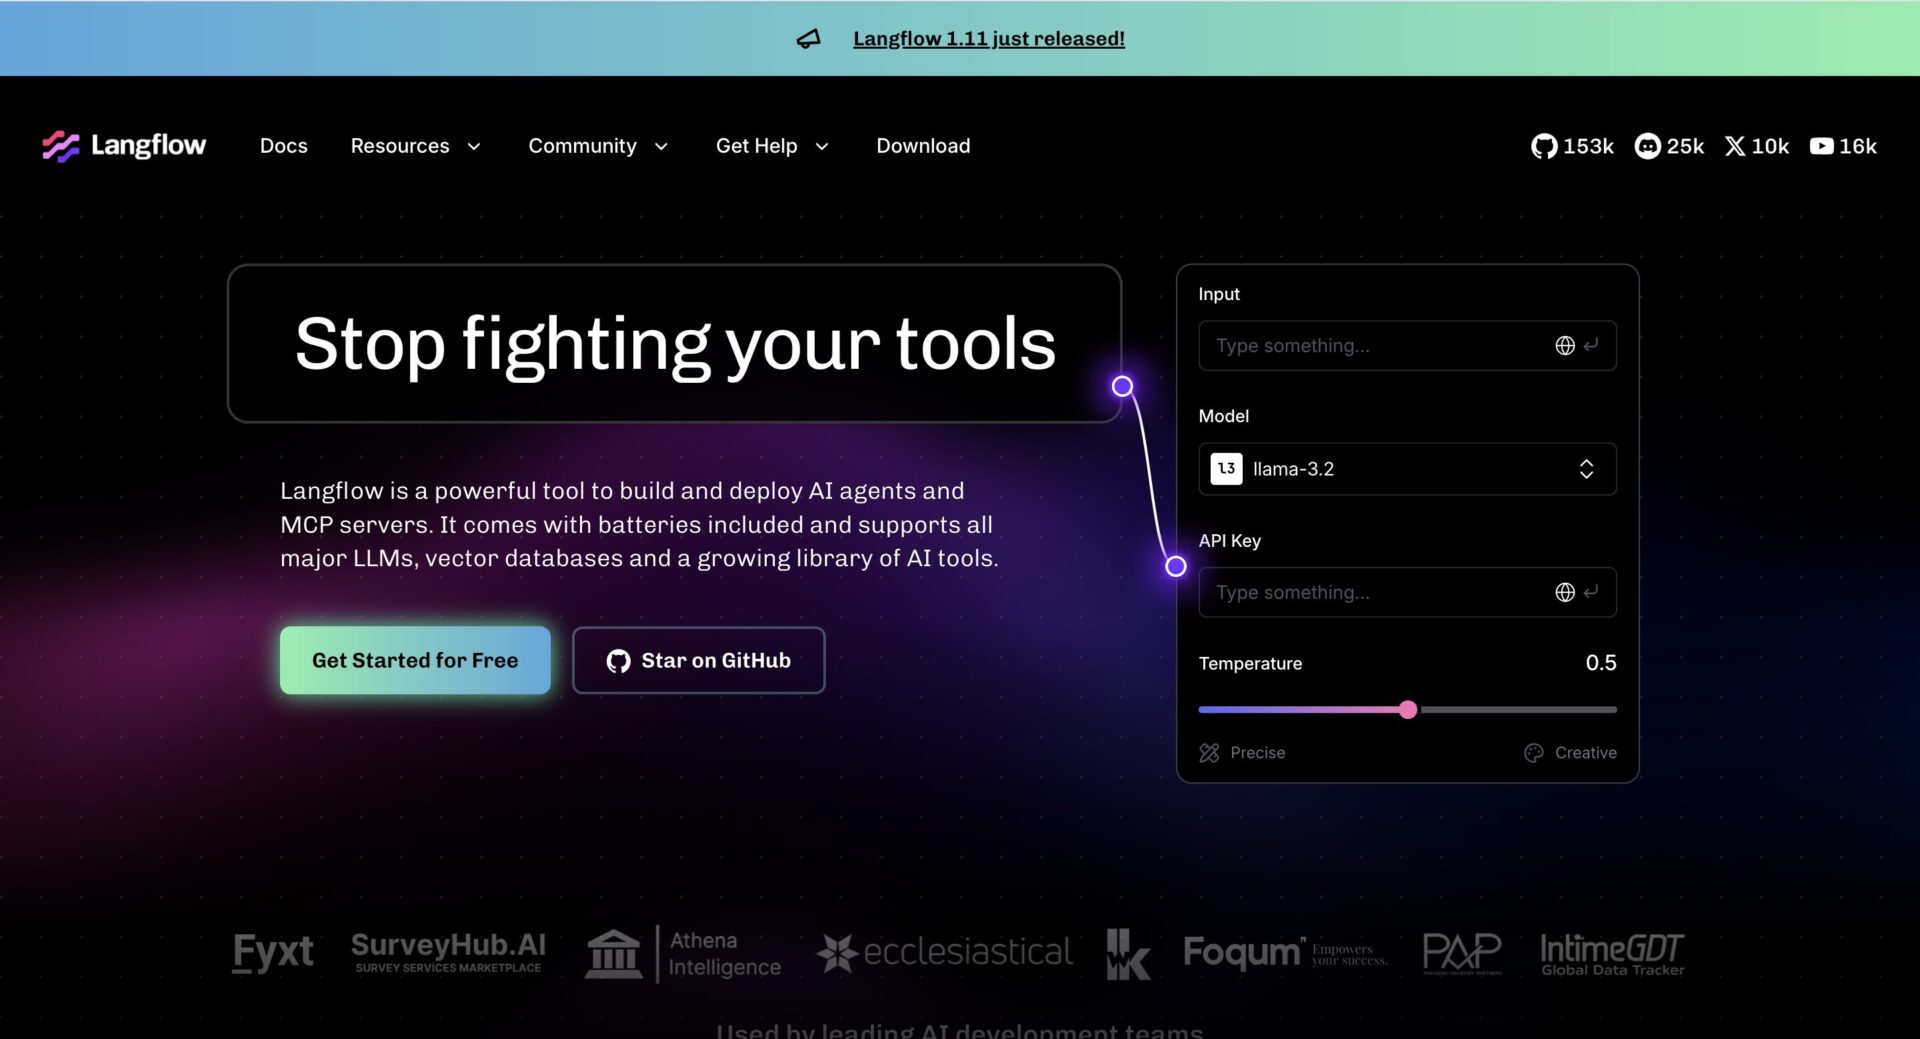
Task: Expand the Get Help chevron arrow
Action: (822, 147)
